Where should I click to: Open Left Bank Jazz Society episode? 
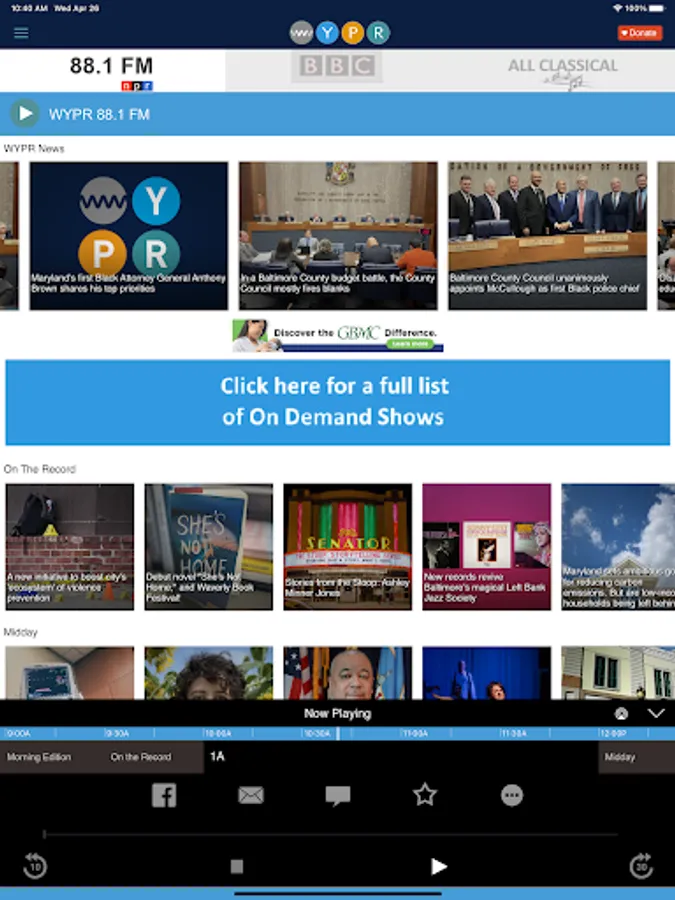pos(487,547)
